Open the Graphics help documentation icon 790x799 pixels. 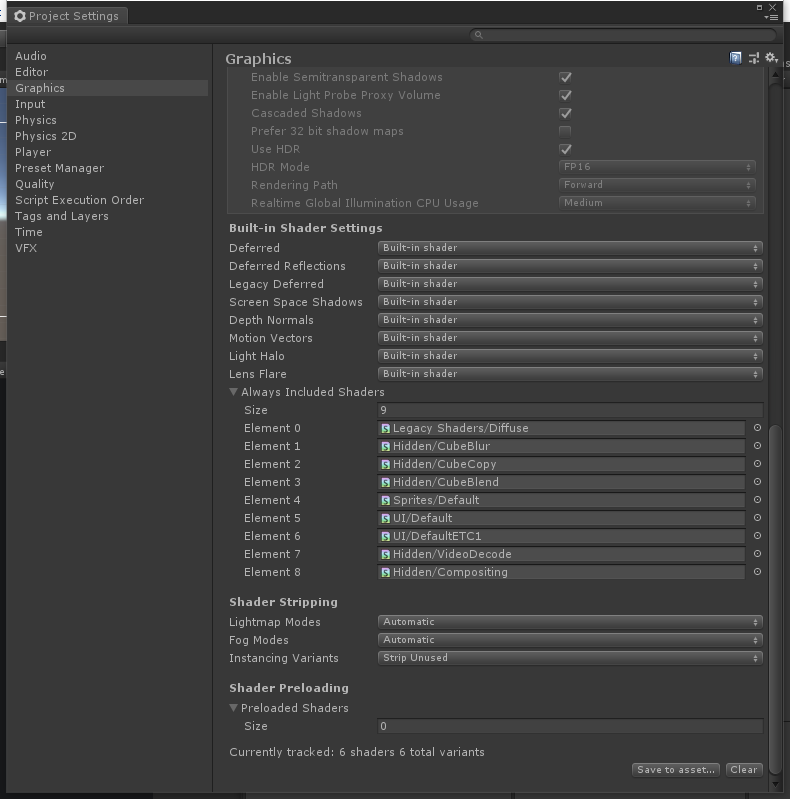tap(735, 58)
